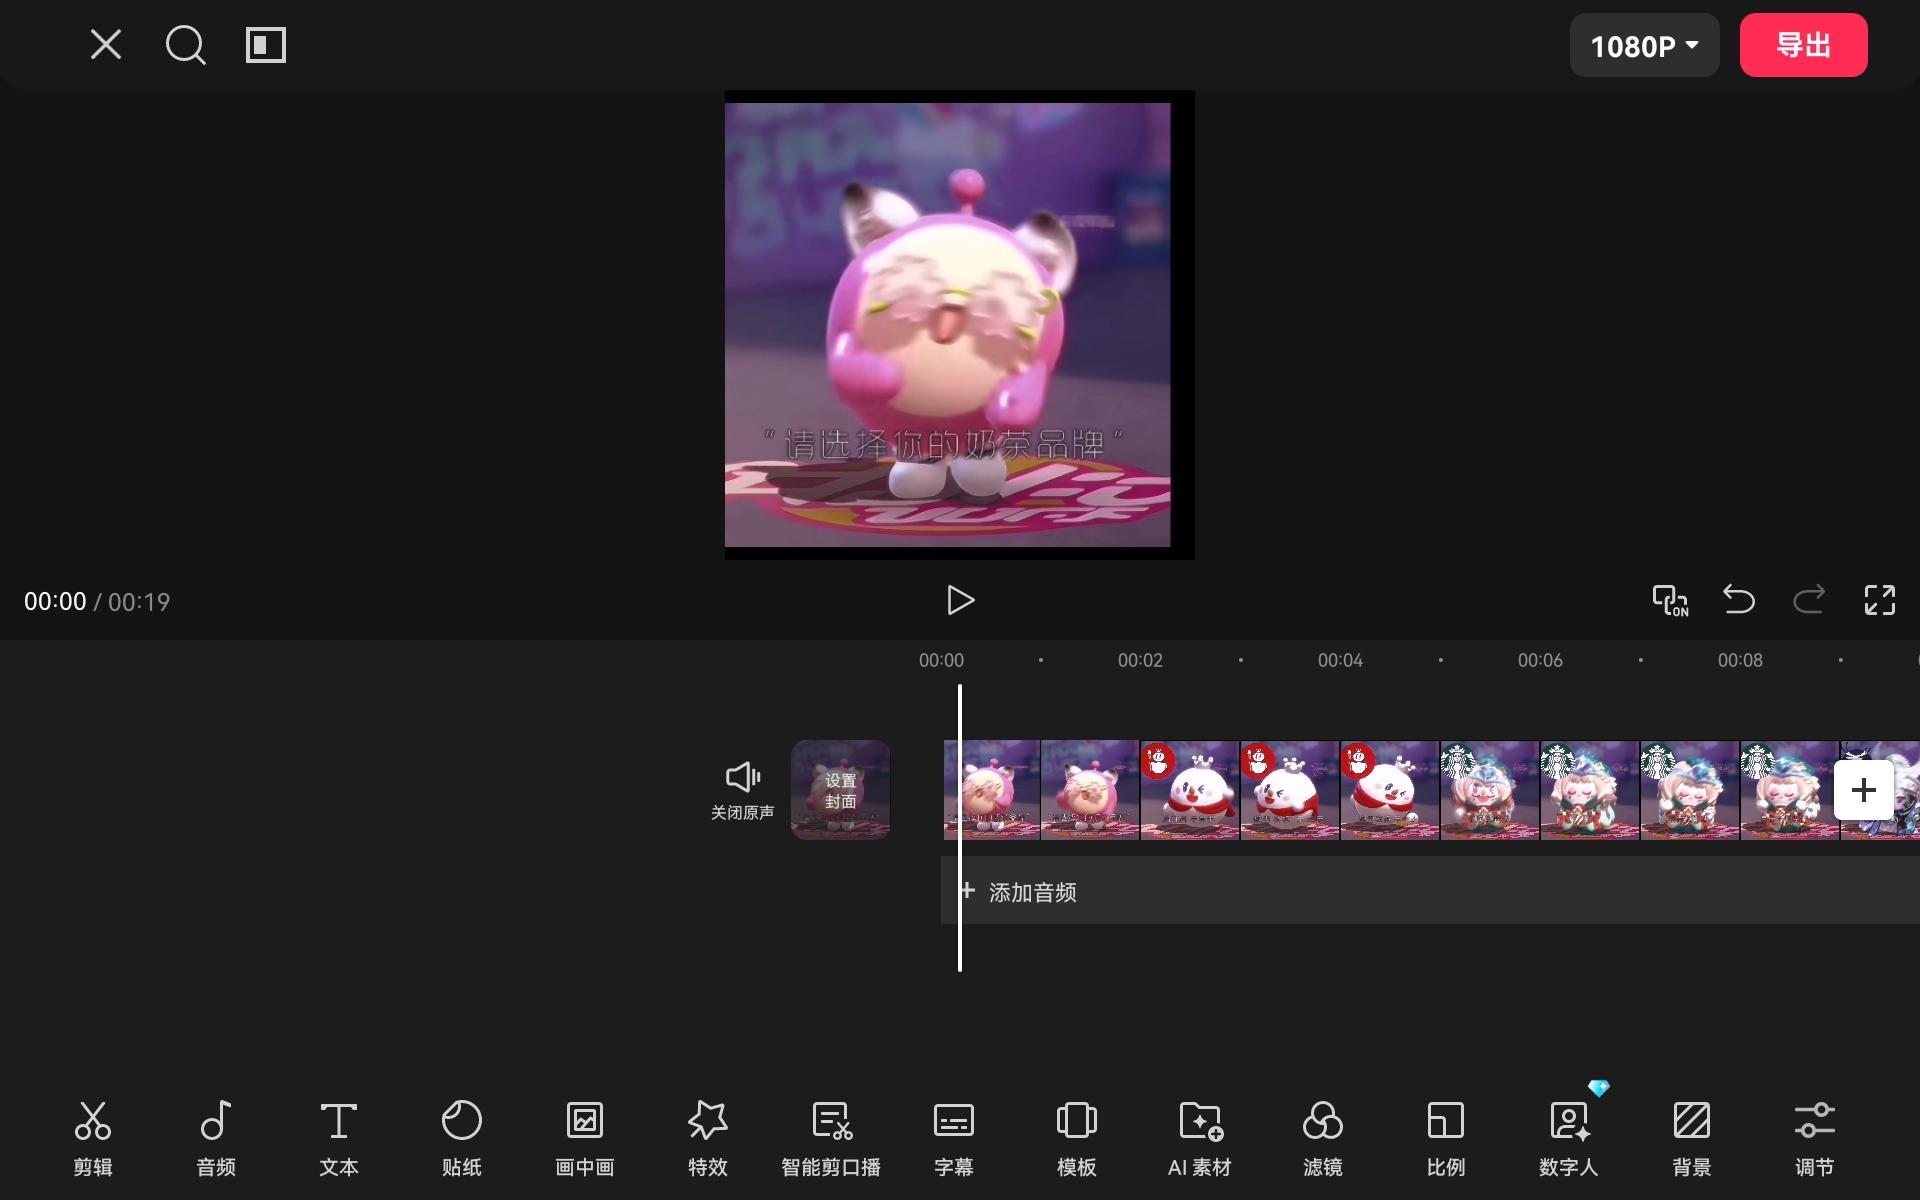Toggle the ON linkage switch icon
Screen dimensions: 1920x1200
coord(1669,600)
